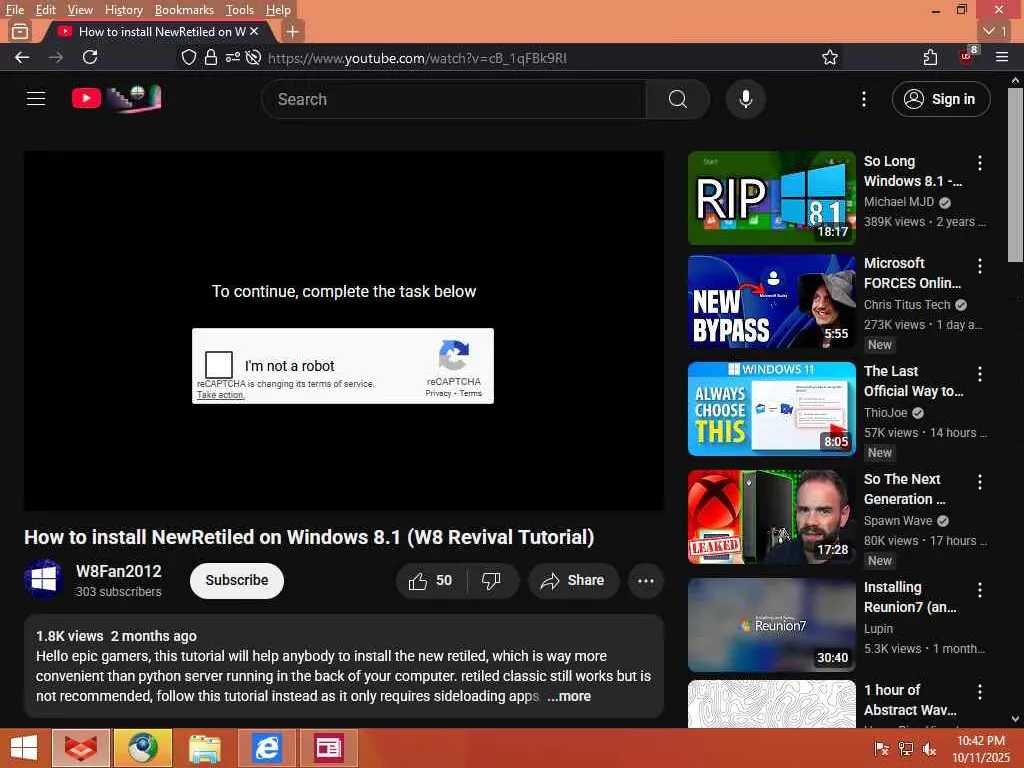Subscribe to W8Fan2012 channel
The height and width of the screenshot is (768, 1024).
click(x=236, y=581)
